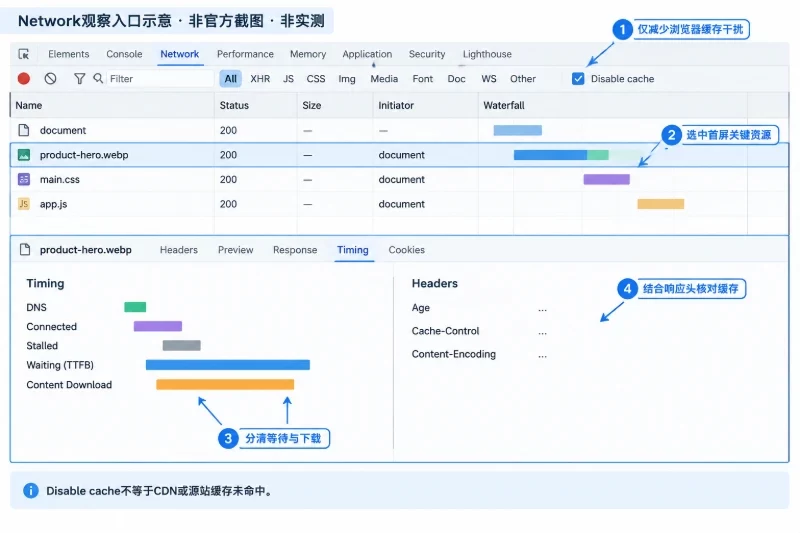Select the main.css request row
800x533 pixels.
pyautogui.click(x=399, y=179)
